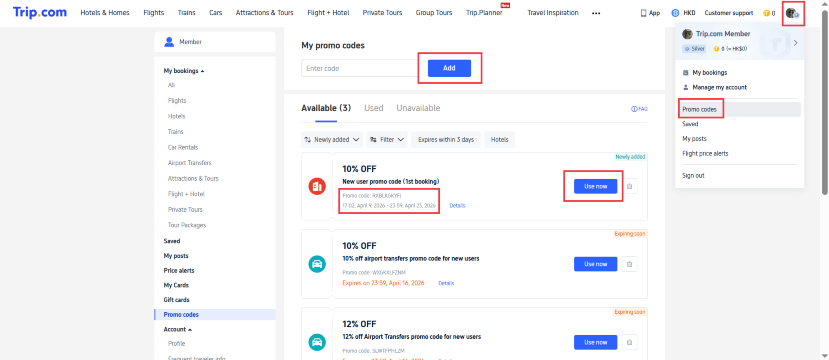Open My Cards in sidebar
Viewport: 829px width, 360px height.
(x=176, y=285)
